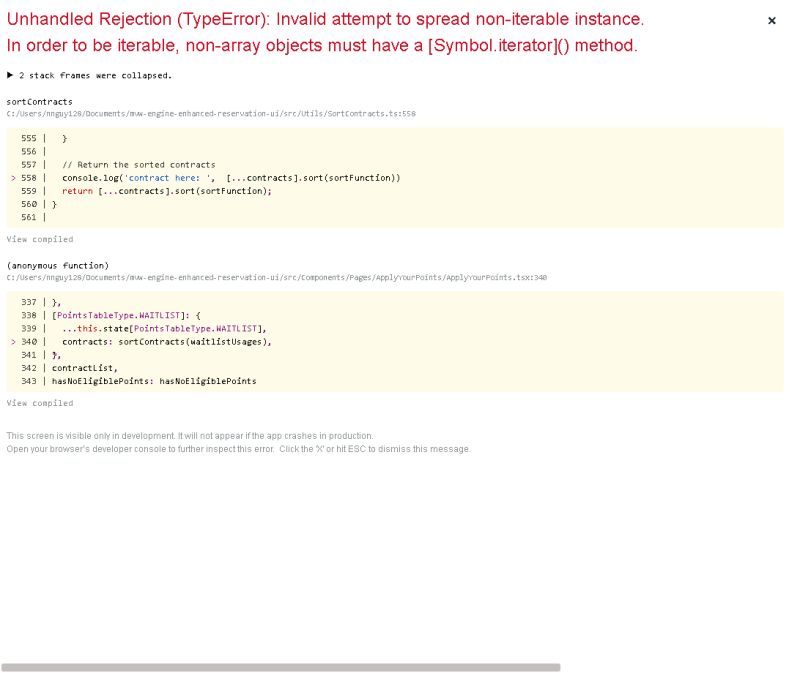
Task: Click the sortContracts stack frame heading
Action: pos(37,101)
